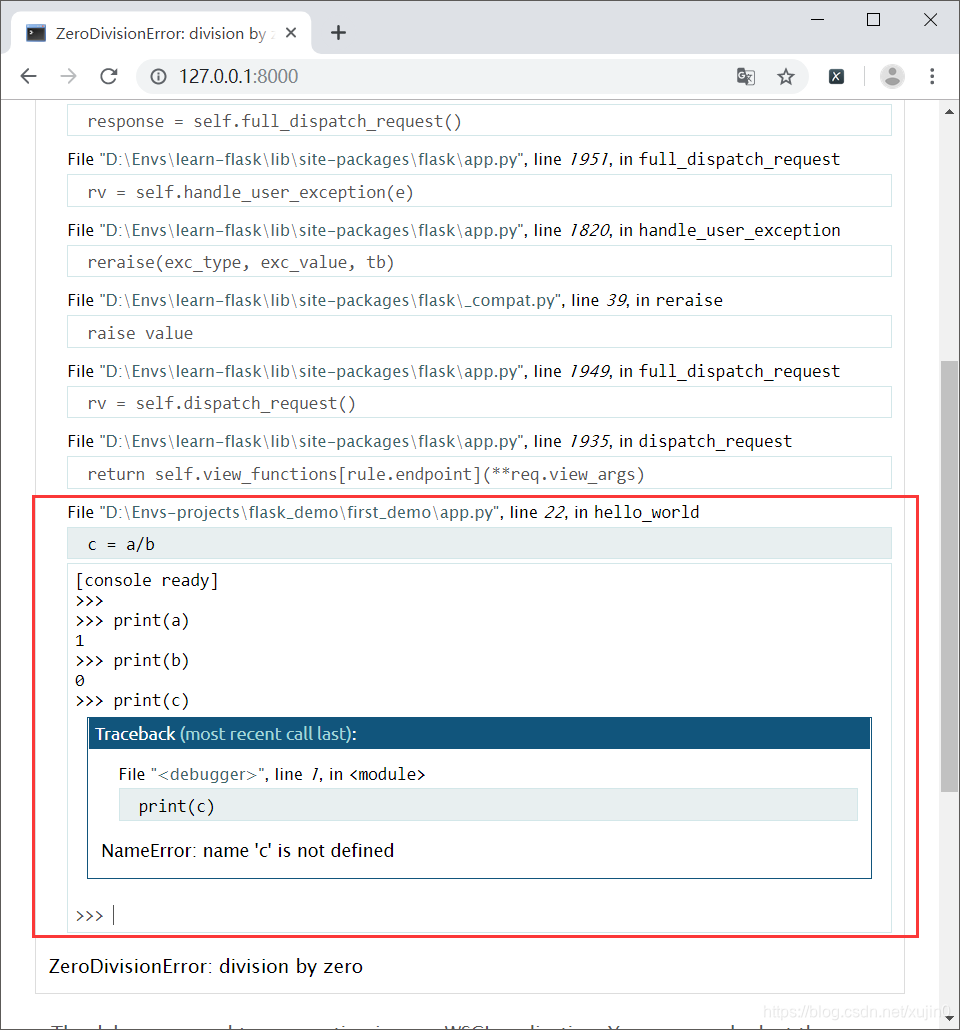Click the File "<debugger>", line 1 entry
This screenshot has width=960, height=1030.
272,774
